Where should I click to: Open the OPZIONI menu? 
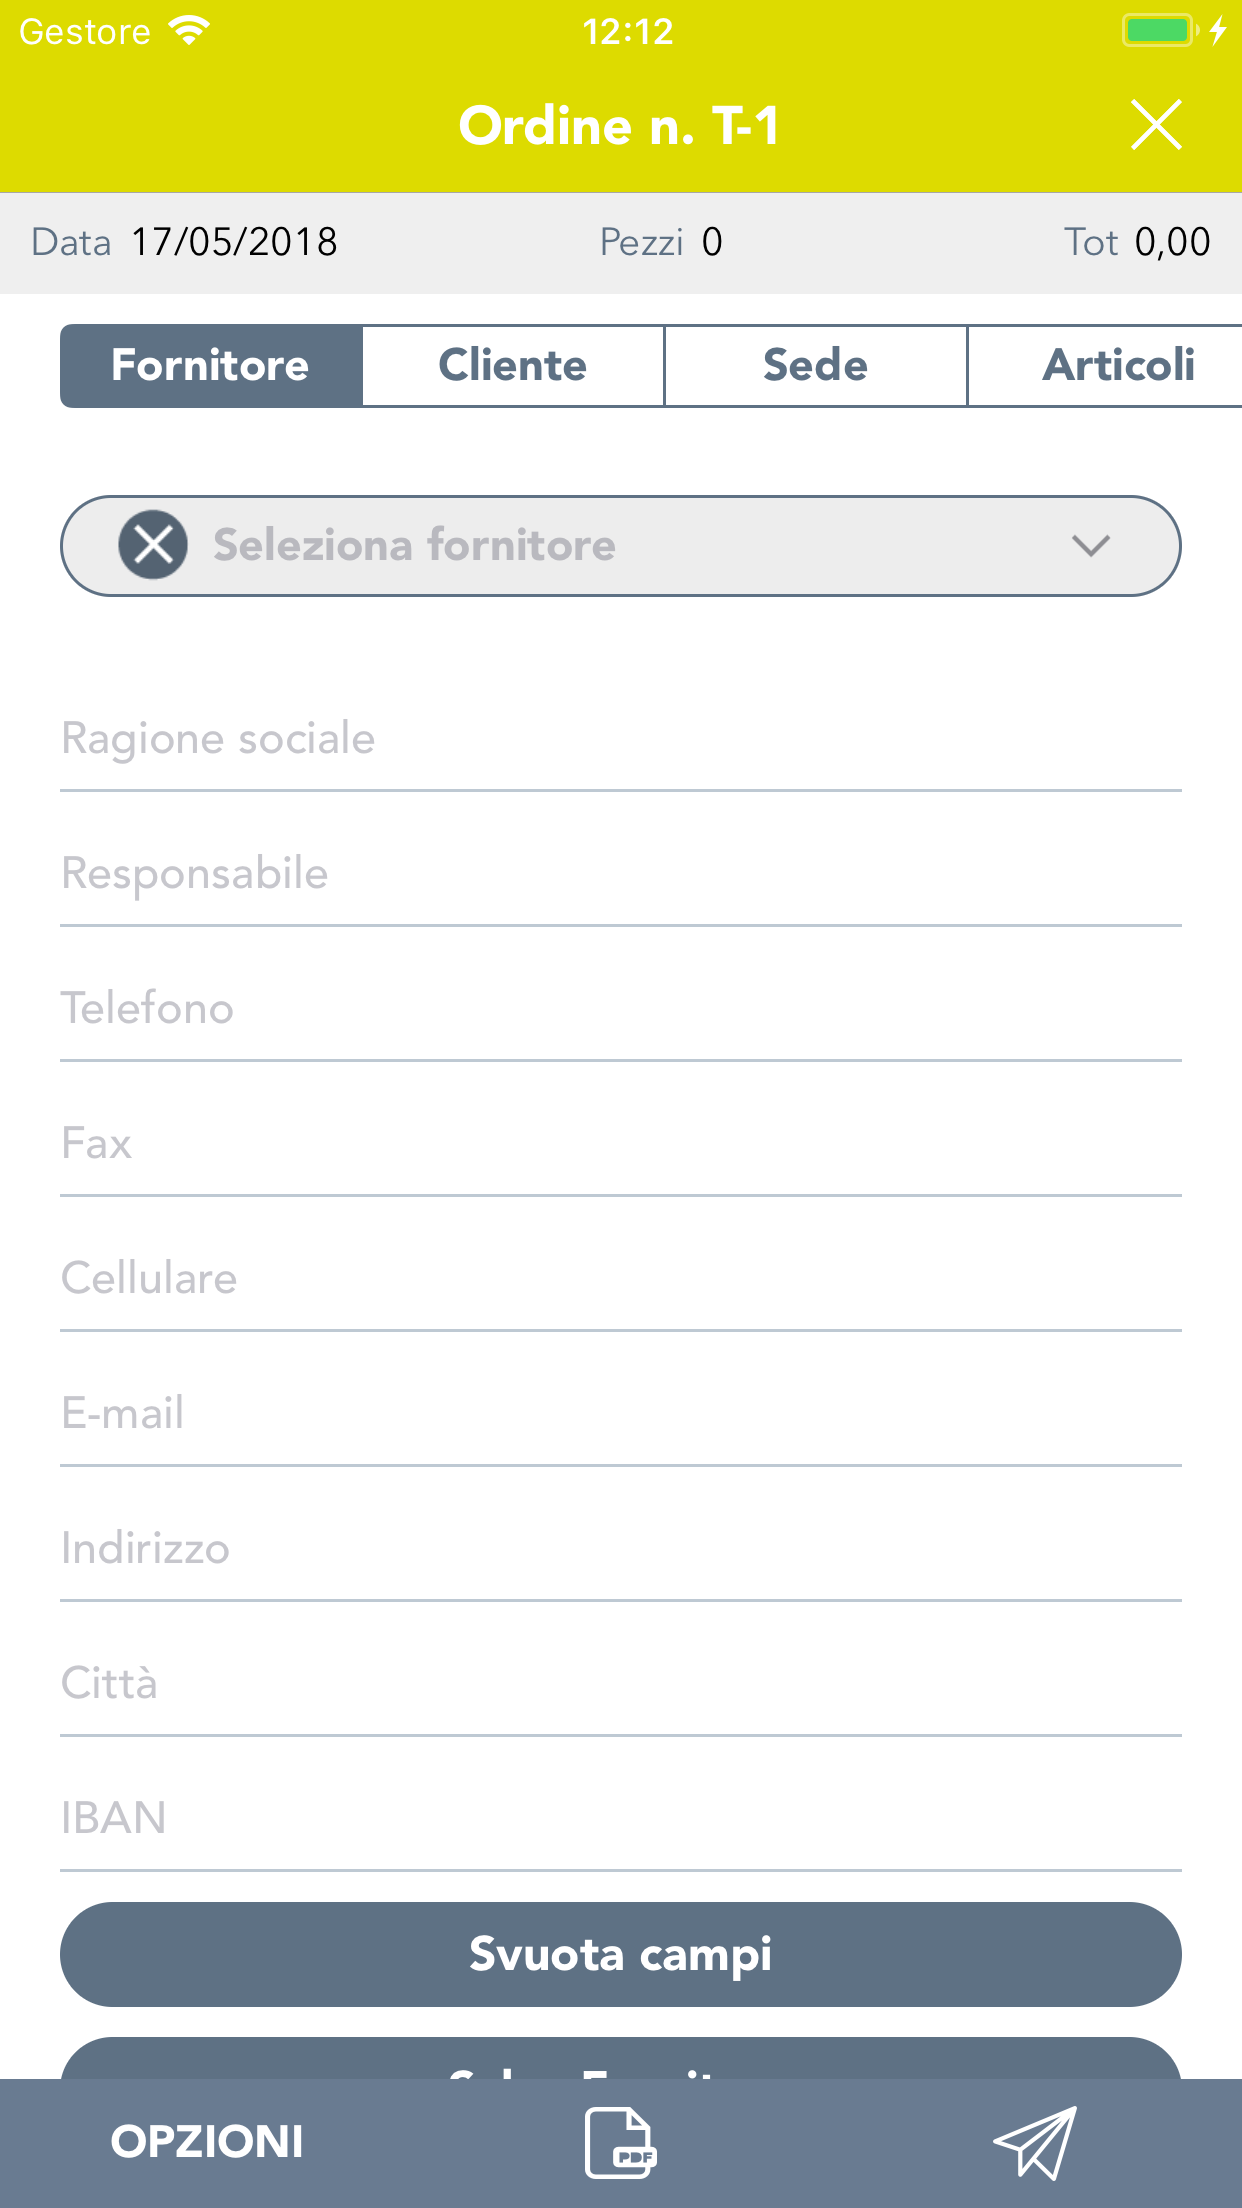(x=207, y=2142)
